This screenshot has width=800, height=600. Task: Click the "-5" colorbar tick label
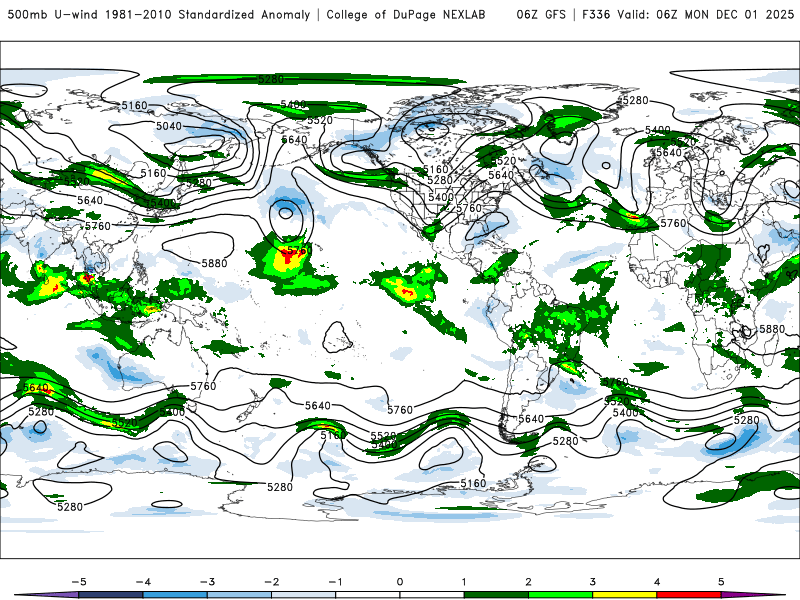point(79,582)
